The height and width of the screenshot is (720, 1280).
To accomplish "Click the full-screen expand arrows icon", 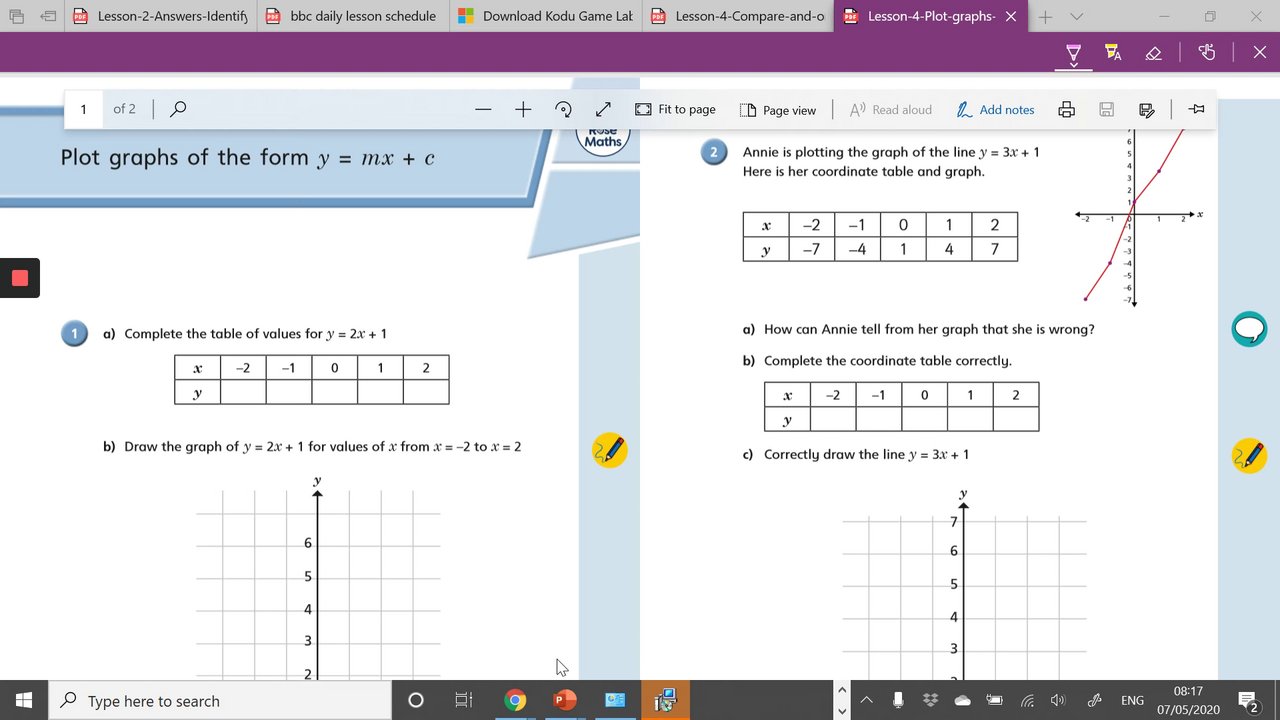I will tap(603, 109).
